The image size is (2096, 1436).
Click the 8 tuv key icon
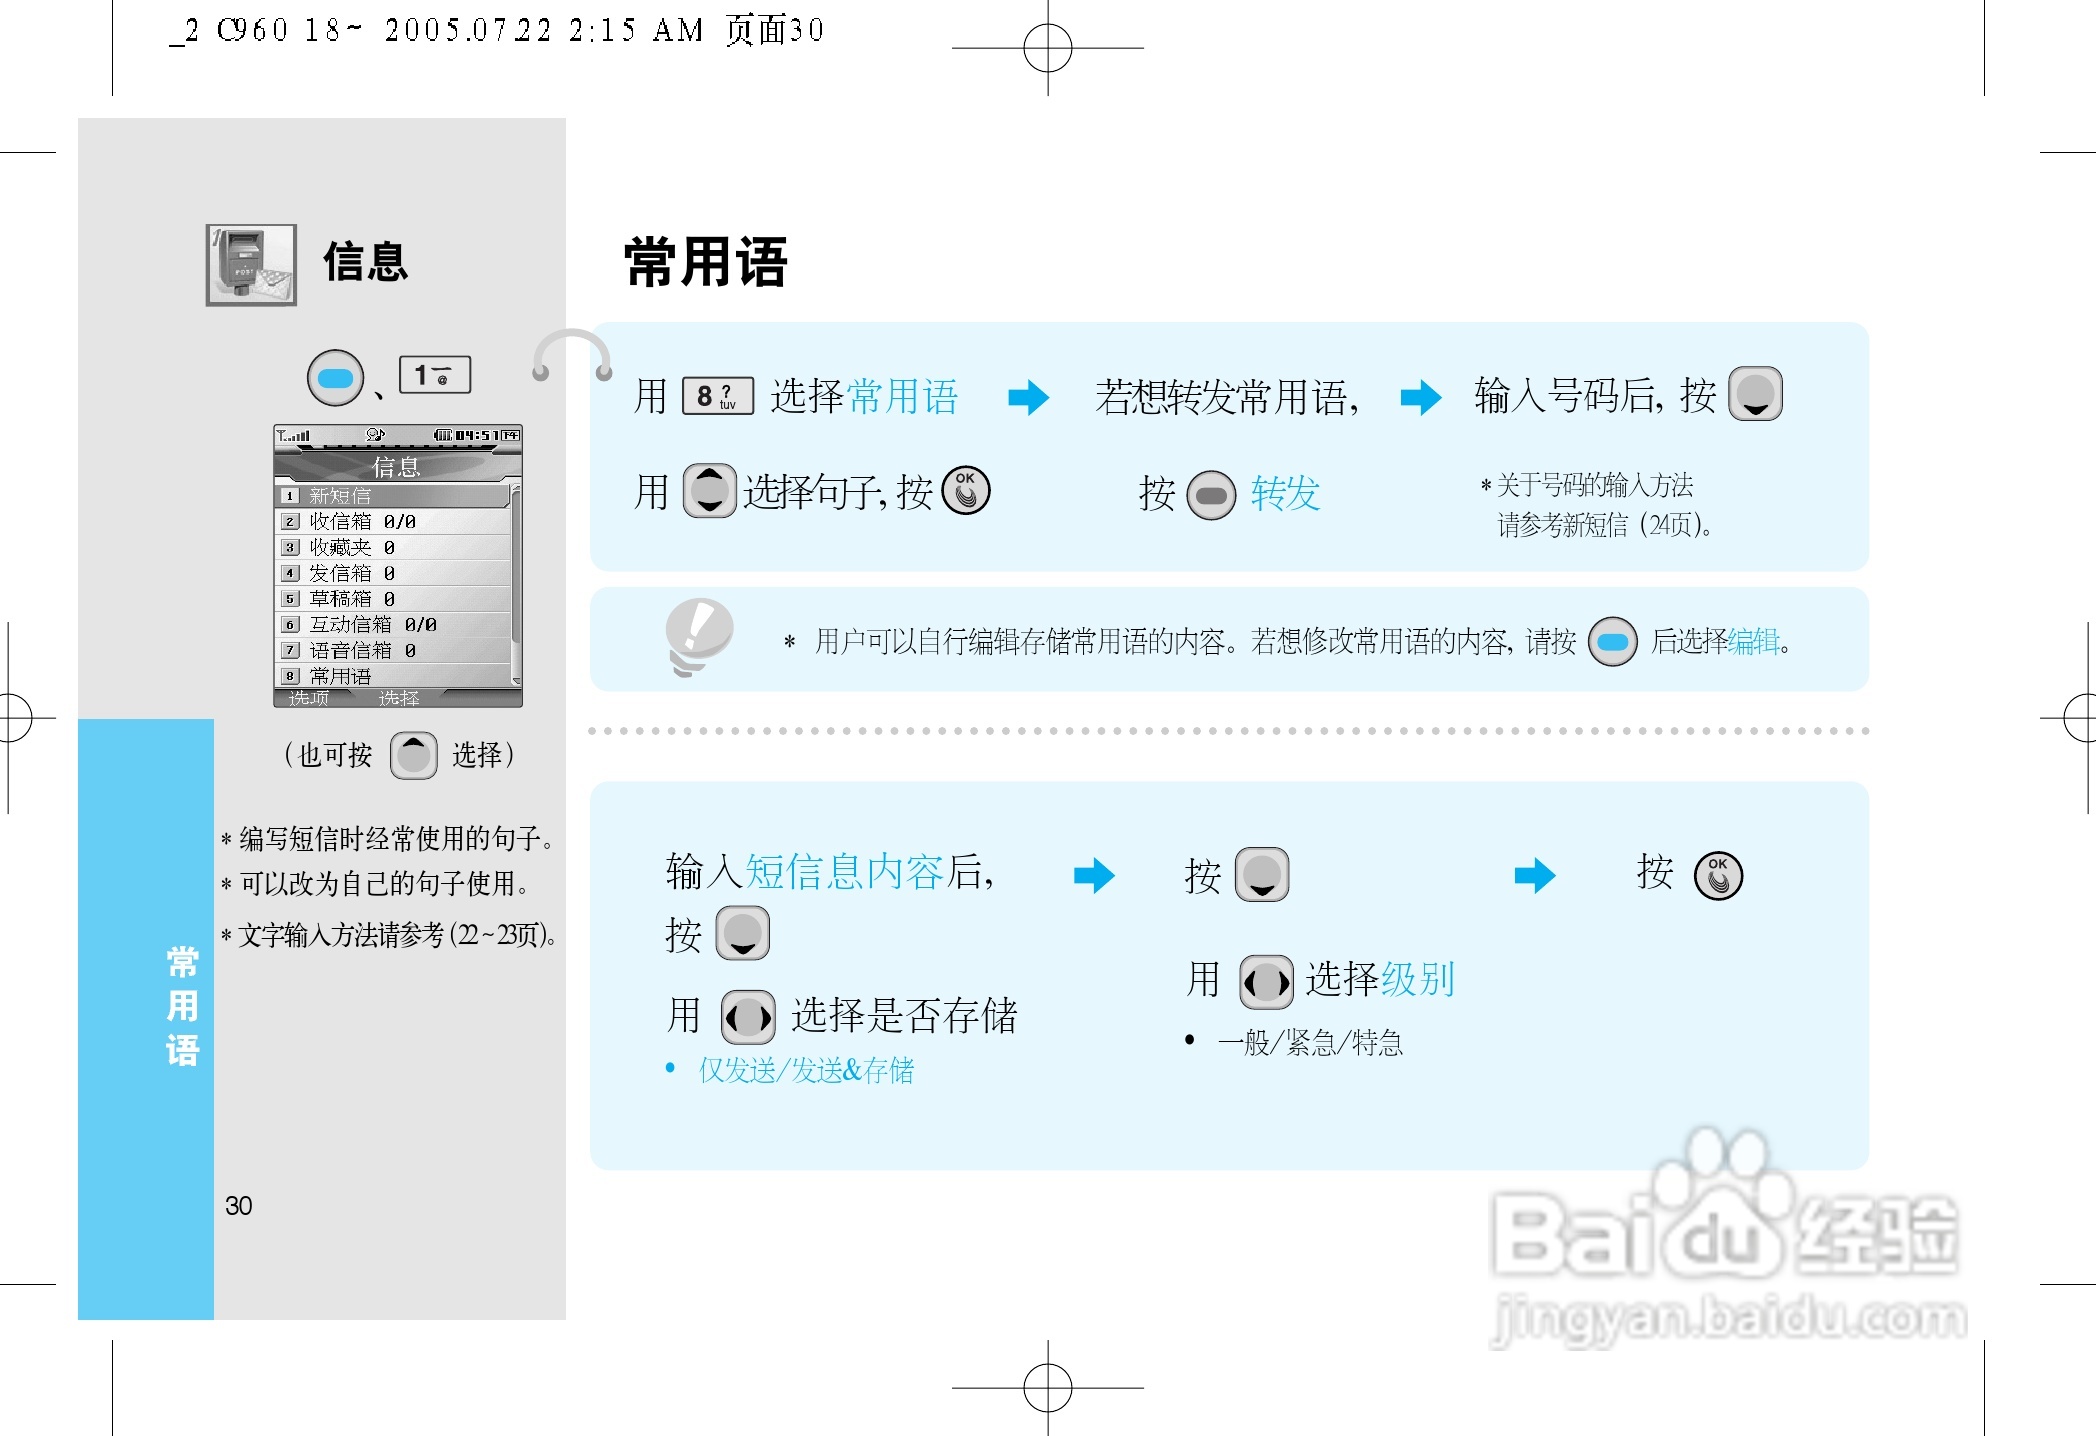point(717,396)
